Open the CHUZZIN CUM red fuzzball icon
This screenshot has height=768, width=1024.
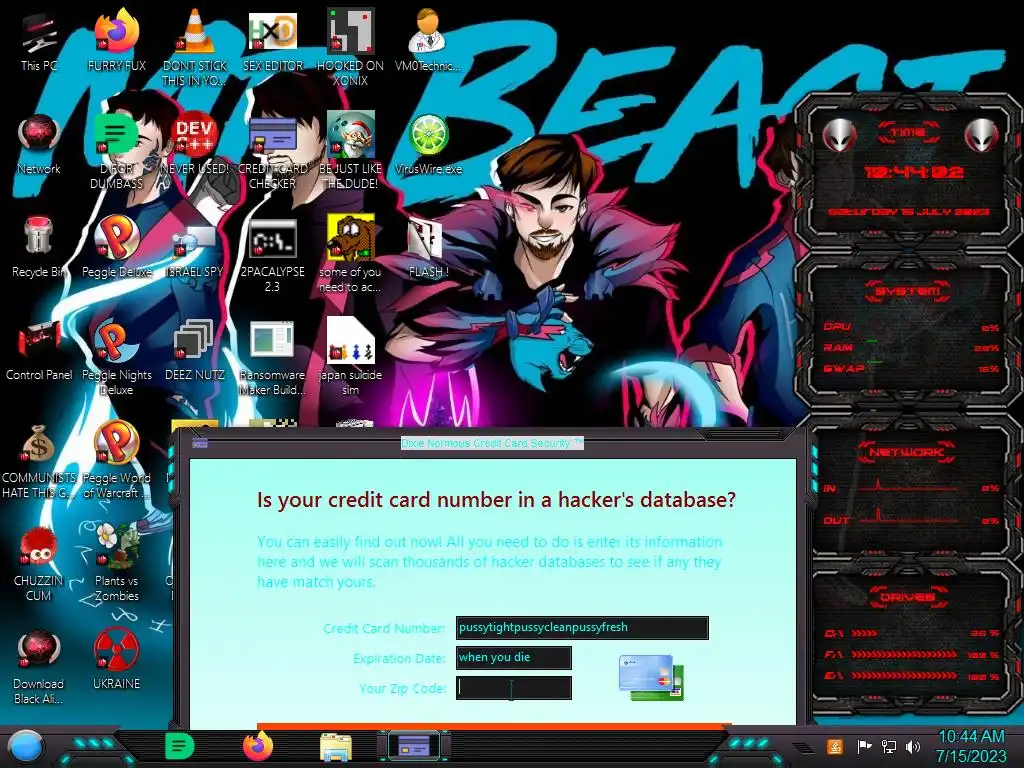tap(39, 564)
